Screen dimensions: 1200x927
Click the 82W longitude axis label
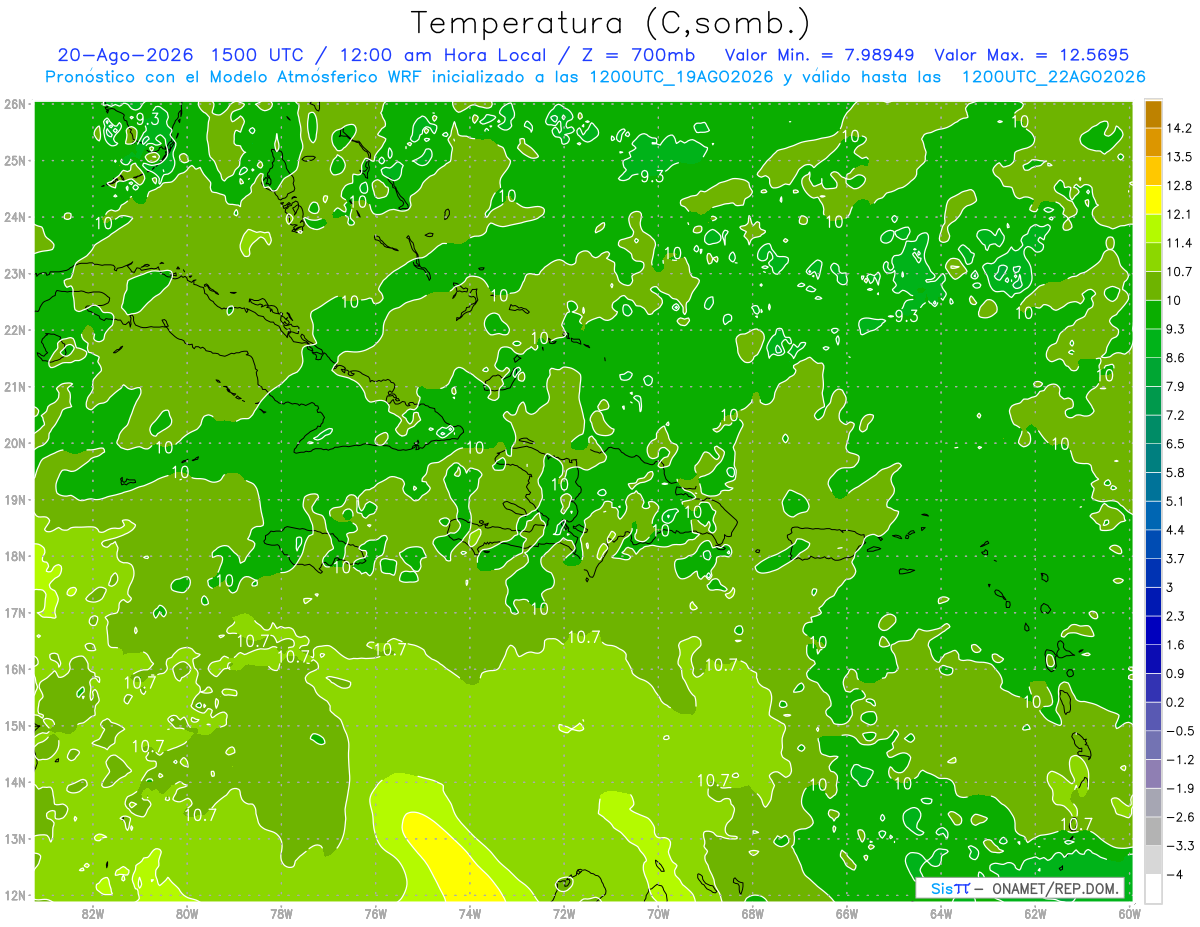(93, 912)
